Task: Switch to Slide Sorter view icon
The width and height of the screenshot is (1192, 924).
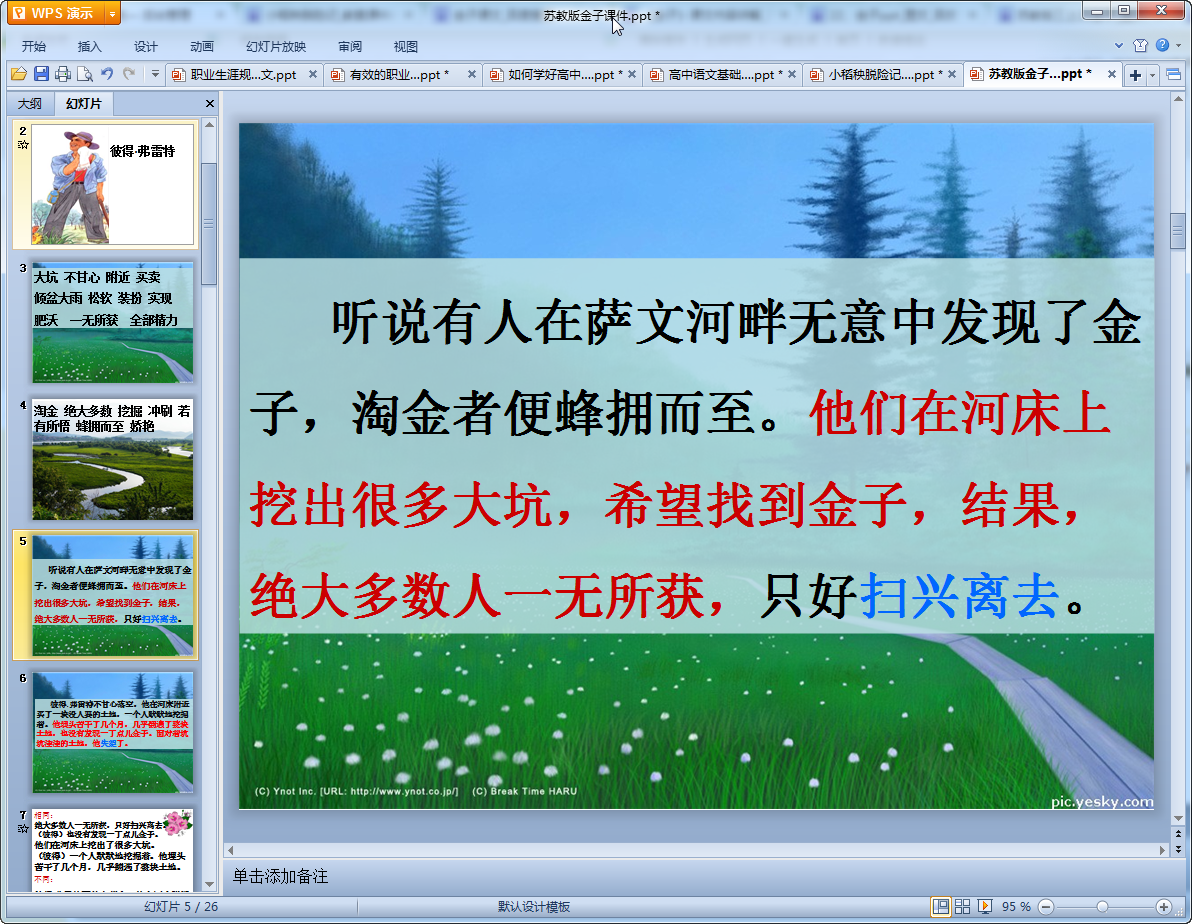Action: (x=962, y=907)
